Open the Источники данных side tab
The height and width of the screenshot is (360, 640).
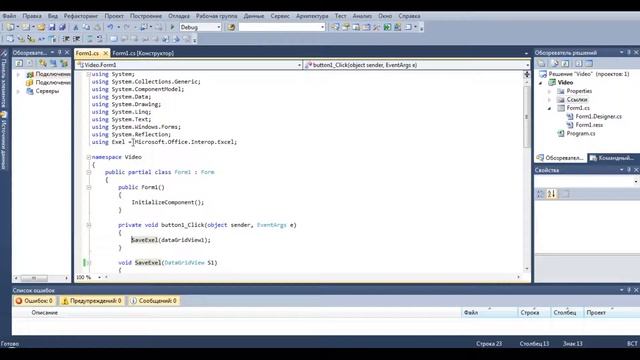coord(4,141)
